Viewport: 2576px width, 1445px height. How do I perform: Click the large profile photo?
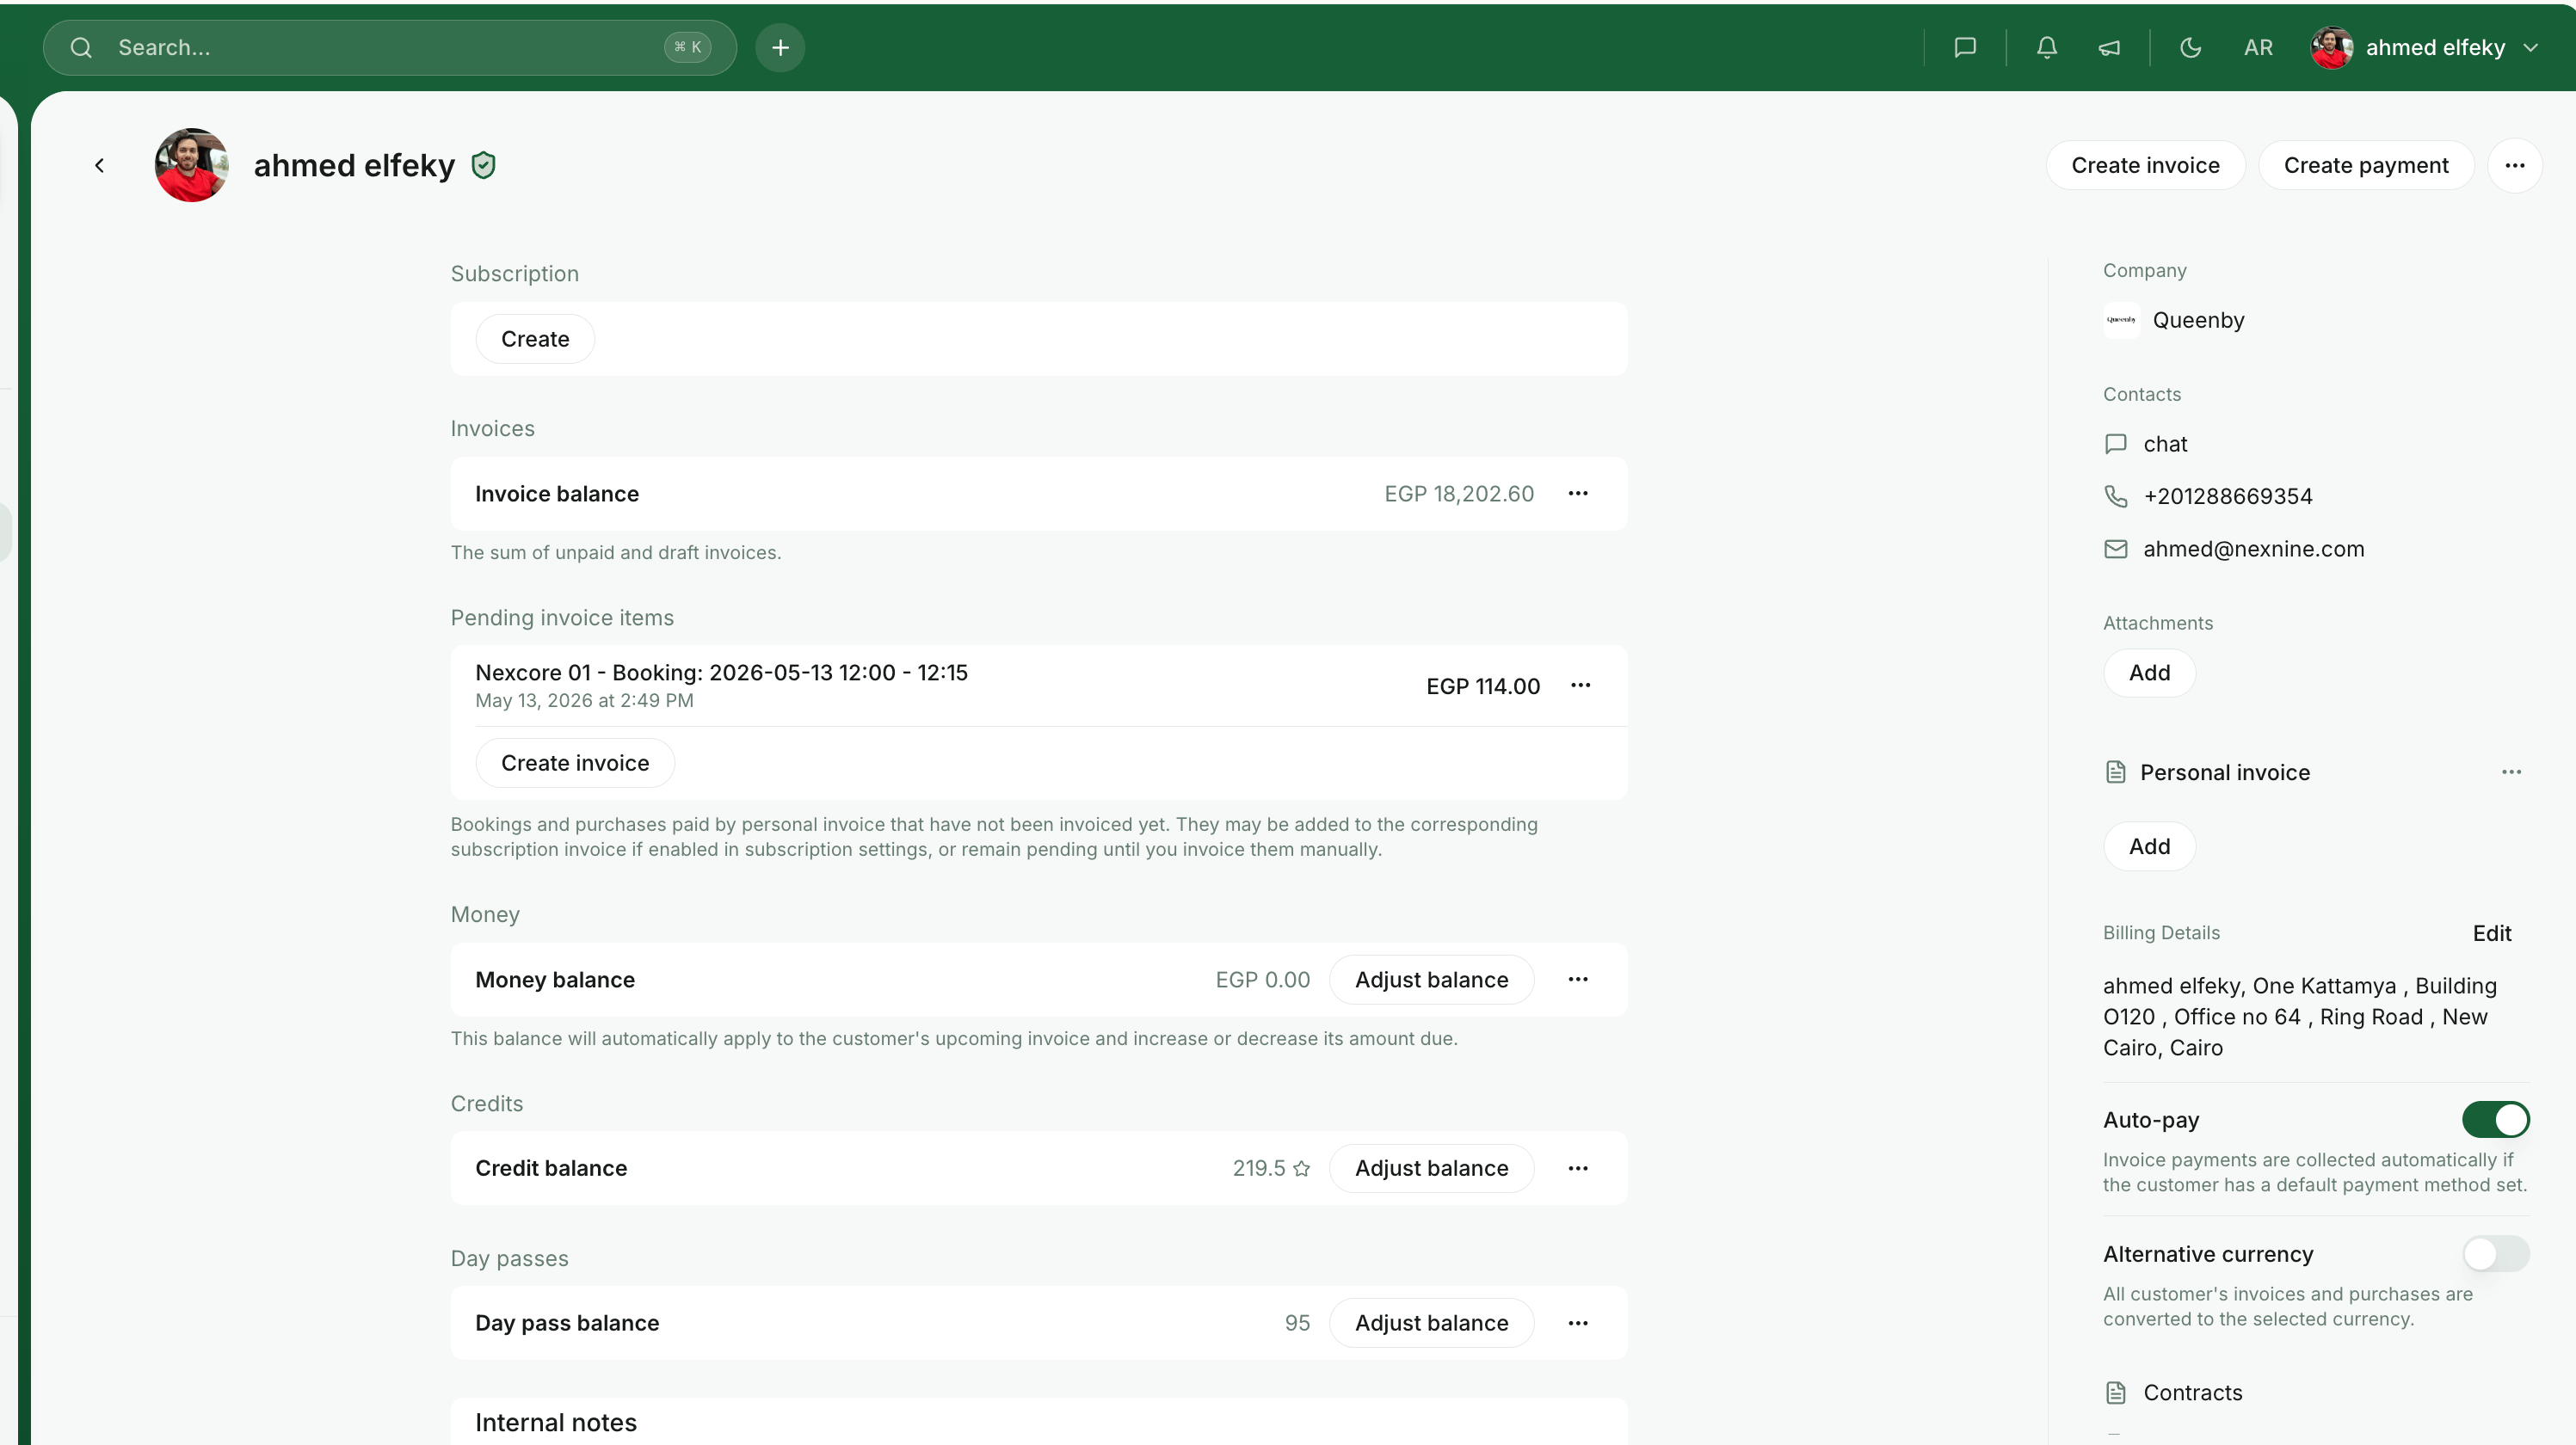tap(191, 165)
